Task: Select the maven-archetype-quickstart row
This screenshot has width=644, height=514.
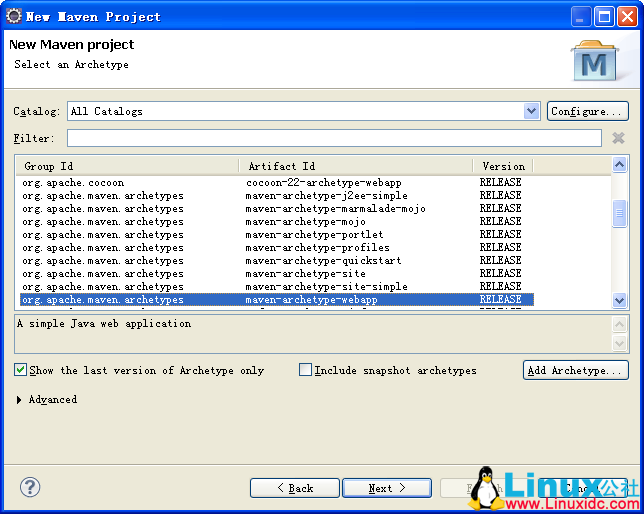Action: coord(277,260)
